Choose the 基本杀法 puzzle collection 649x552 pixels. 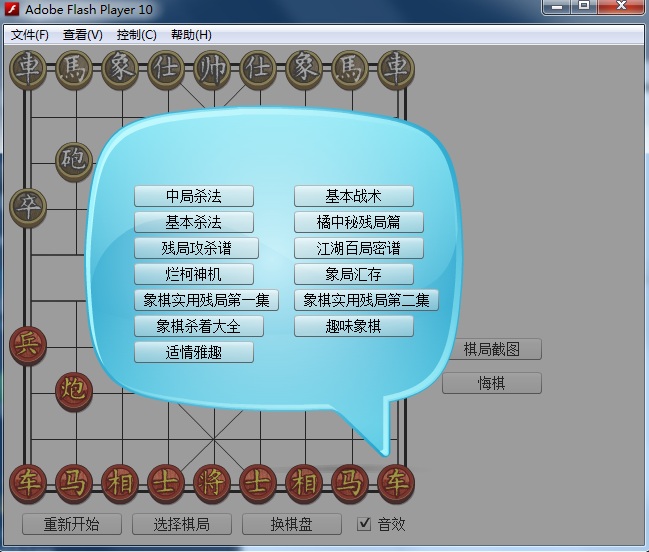tap(194, 222)
